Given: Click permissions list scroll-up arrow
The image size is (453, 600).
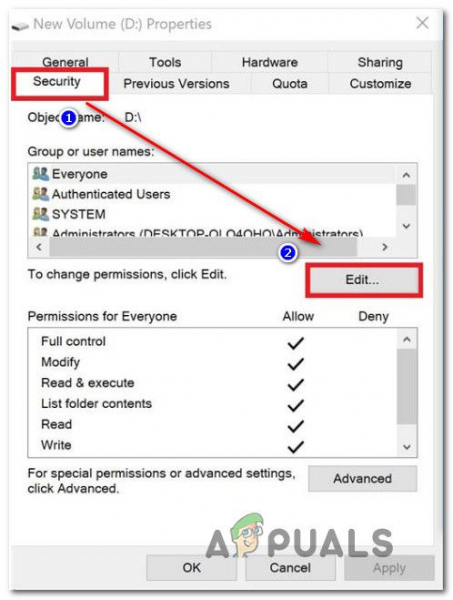Looking at the screenshot, I should pos(407,339).
